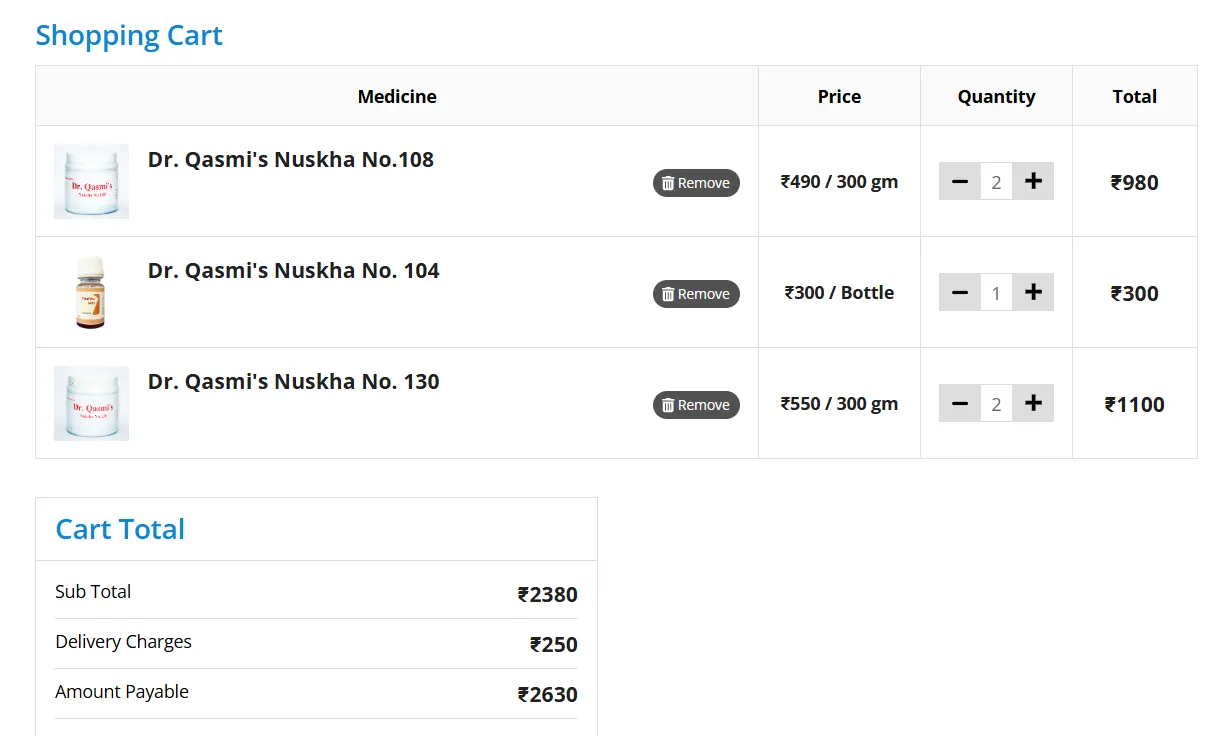Open Dr. Qasmi's Nuskha No. 130 link
1214x736 pixels.
tap(293, 382)
